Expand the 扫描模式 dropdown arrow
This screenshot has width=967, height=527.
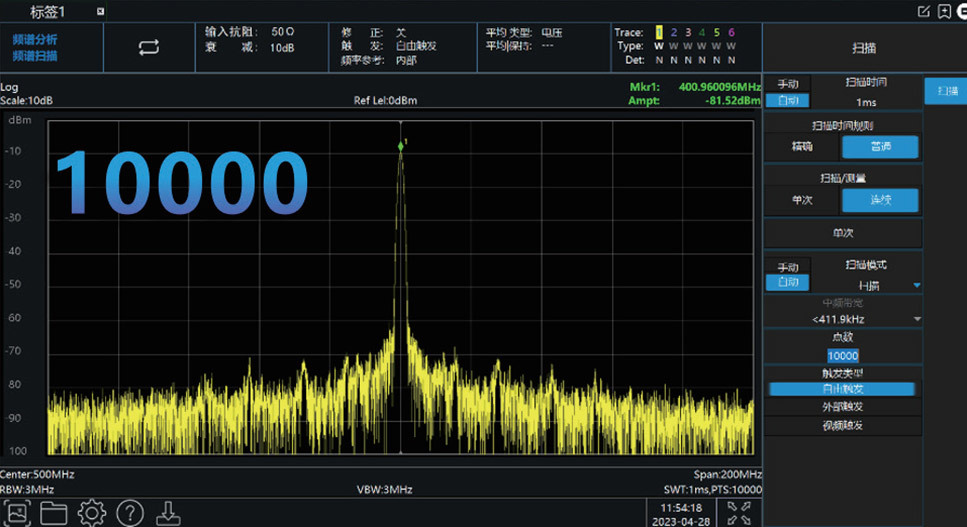[916, 285]
